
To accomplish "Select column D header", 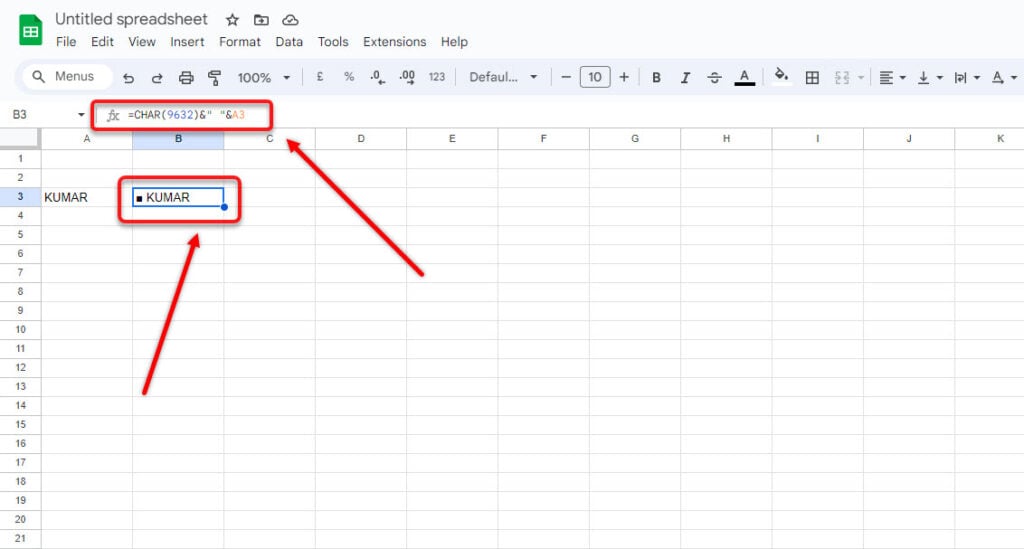I will pyautogui.click(x=360, y=139).
